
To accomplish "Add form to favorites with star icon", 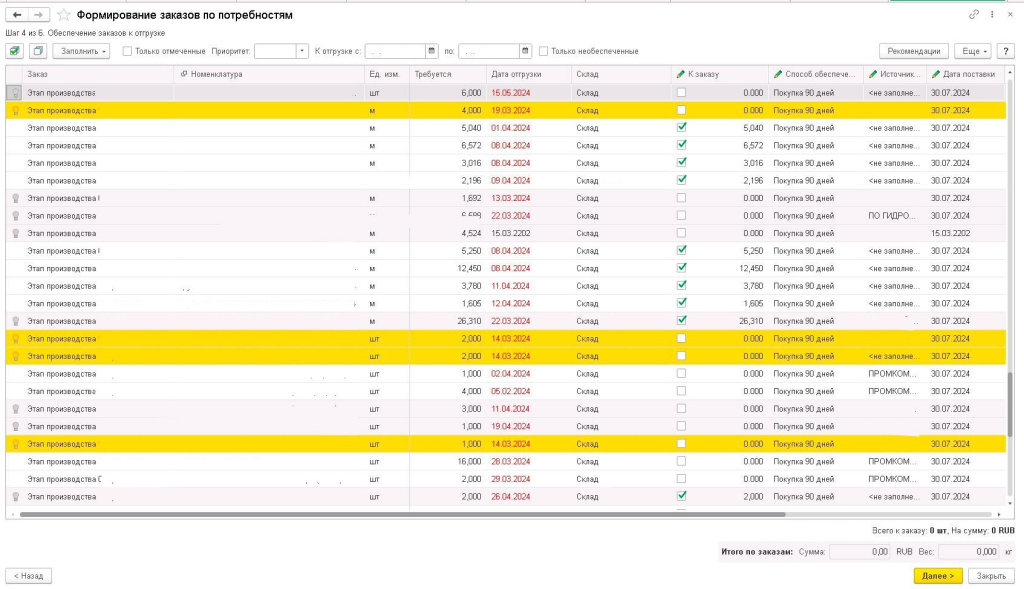I will coord(63,15).
